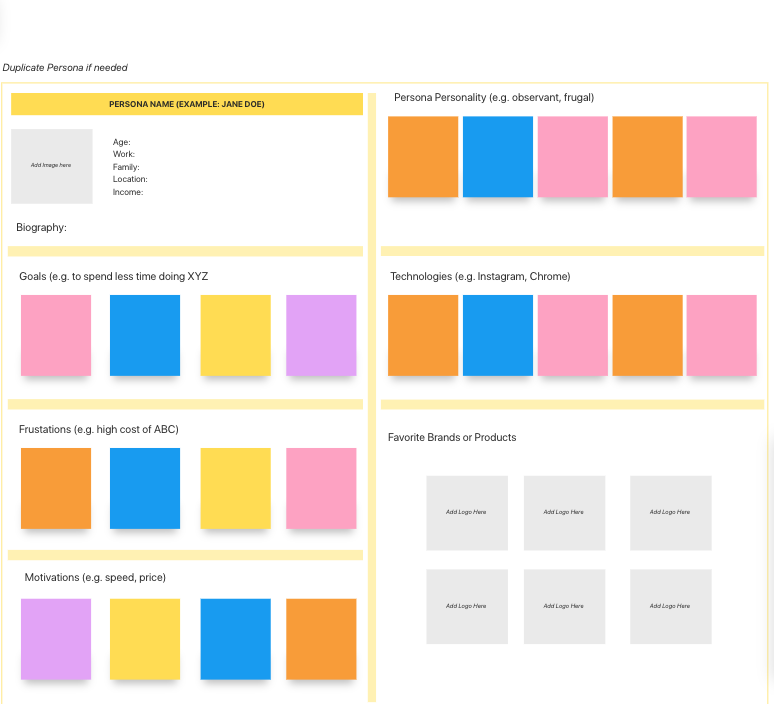This screenshot has width=774, height=704.
Task: Select the Motivations heading text
Action: 95,578
